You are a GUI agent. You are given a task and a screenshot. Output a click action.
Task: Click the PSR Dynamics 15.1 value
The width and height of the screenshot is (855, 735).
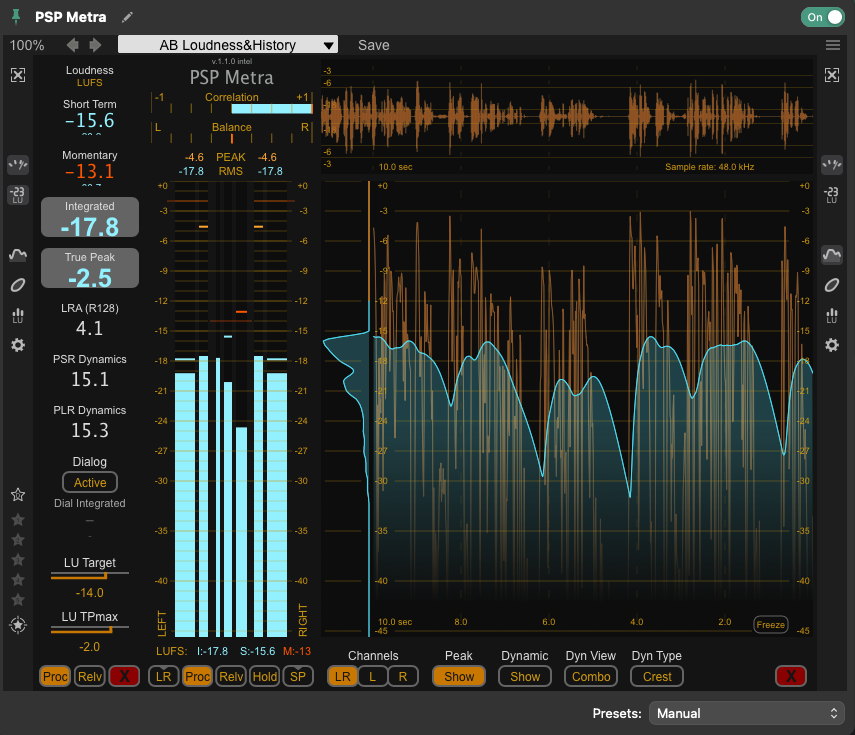(x=90, y=379)
